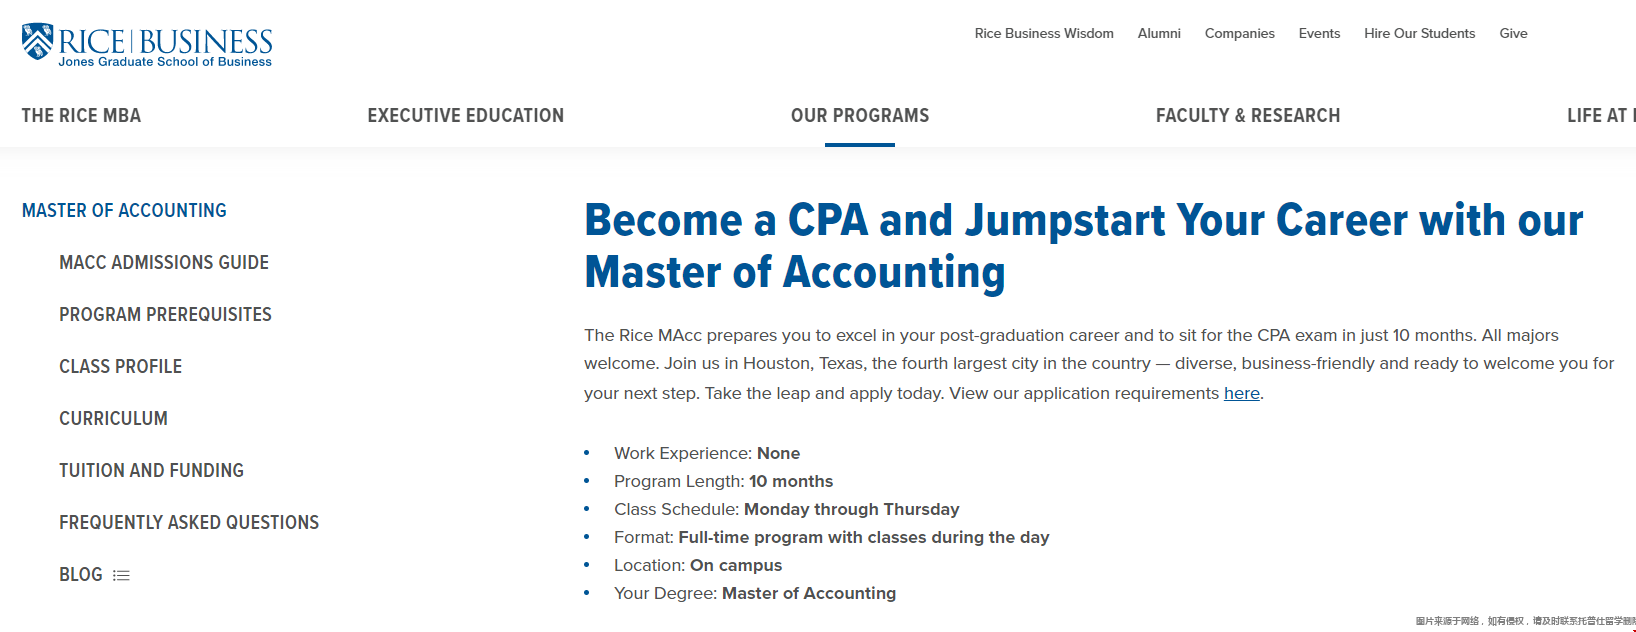Select Our Programs nav tab

pos(860,116)
